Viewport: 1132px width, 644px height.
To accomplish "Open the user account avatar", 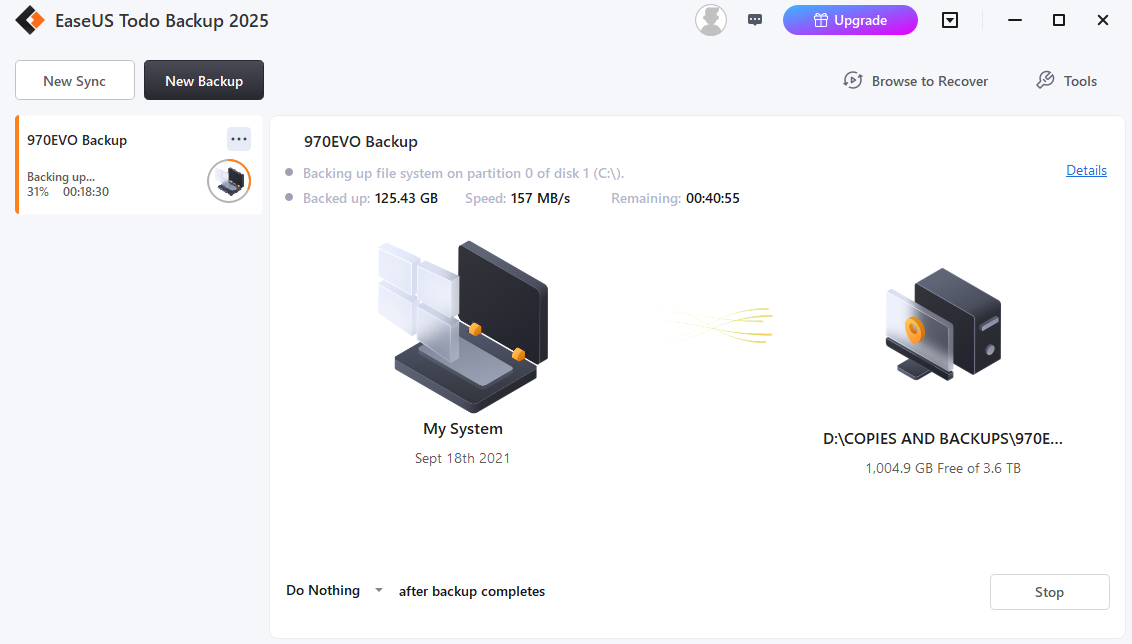I will pos(711,20).
